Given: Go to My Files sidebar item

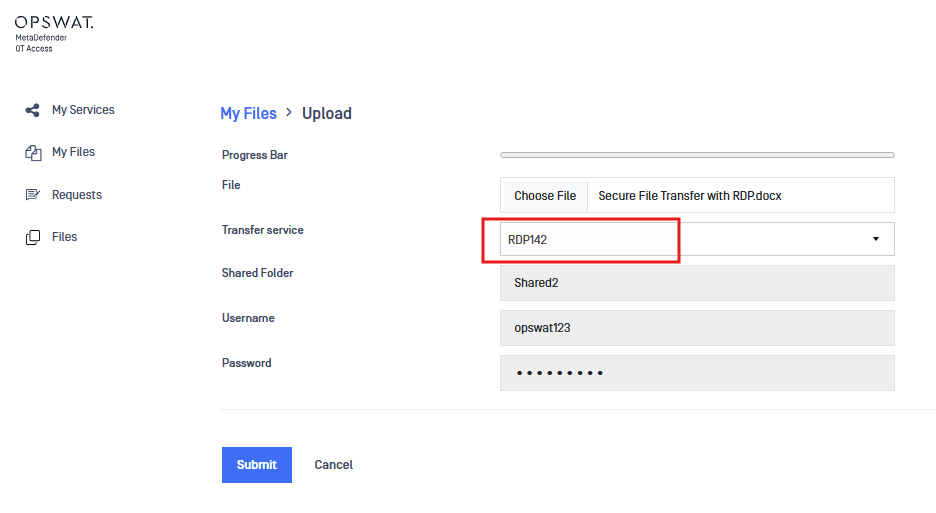Looking at the screenshot, I should (x=73, y=152).
